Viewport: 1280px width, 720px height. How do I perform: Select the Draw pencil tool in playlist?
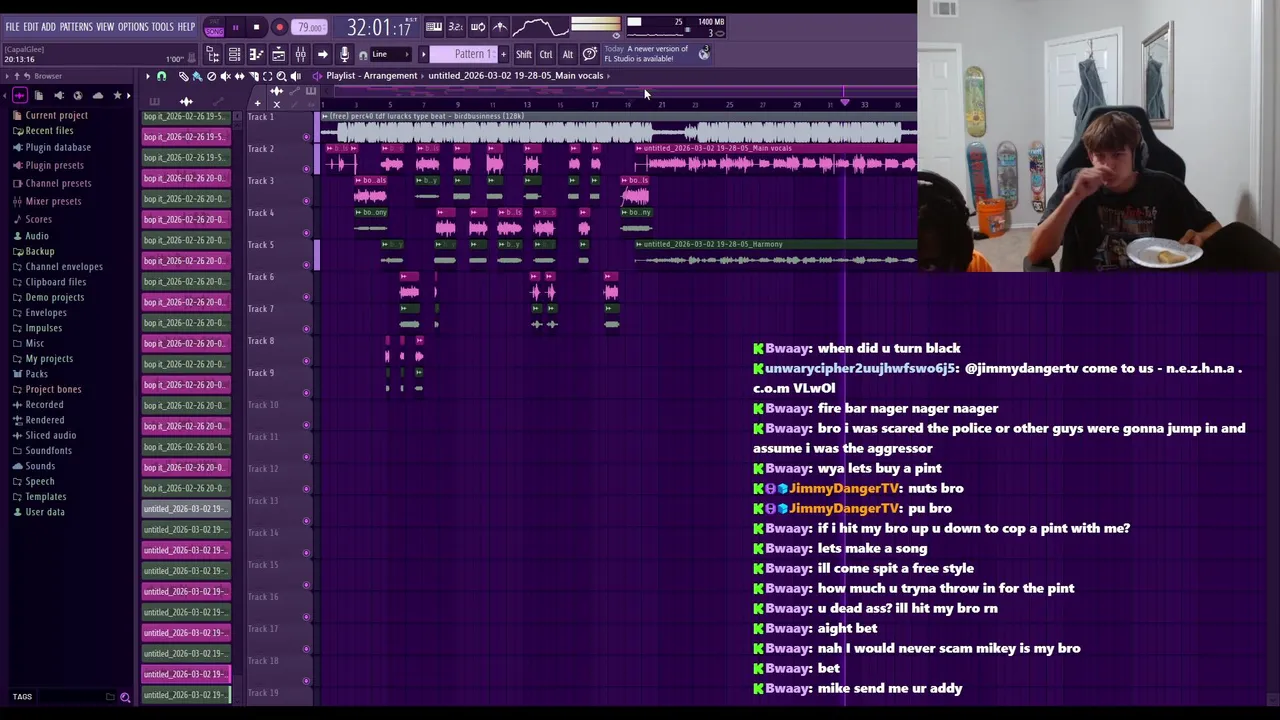click(x=183, y=76)
